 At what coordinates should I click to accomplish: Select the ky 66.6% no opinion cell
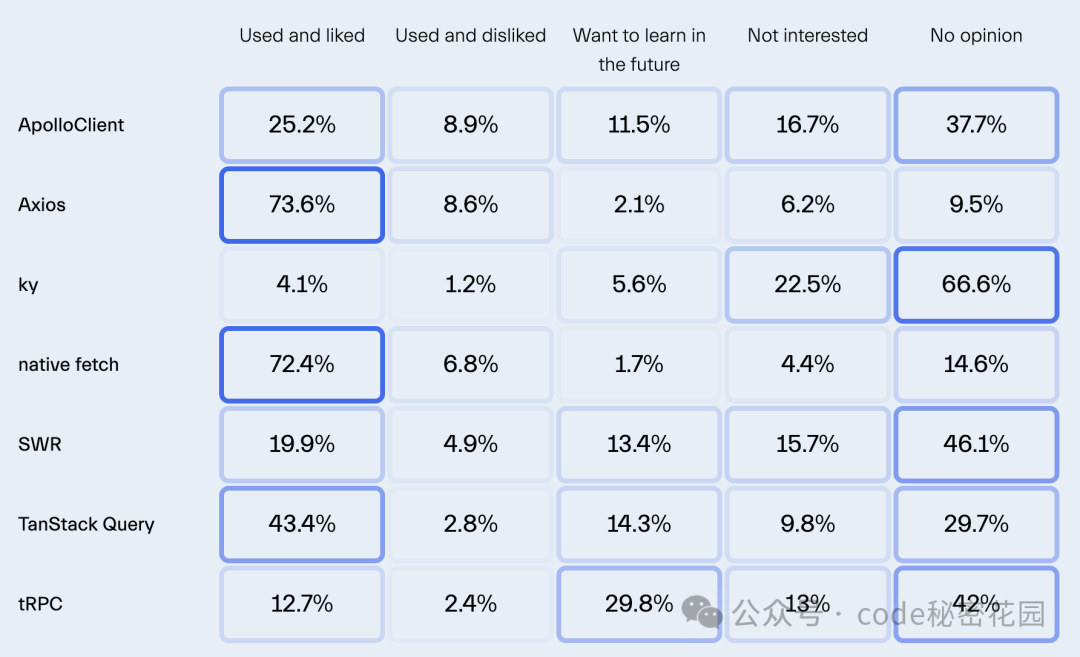click(x=976, y=284)
